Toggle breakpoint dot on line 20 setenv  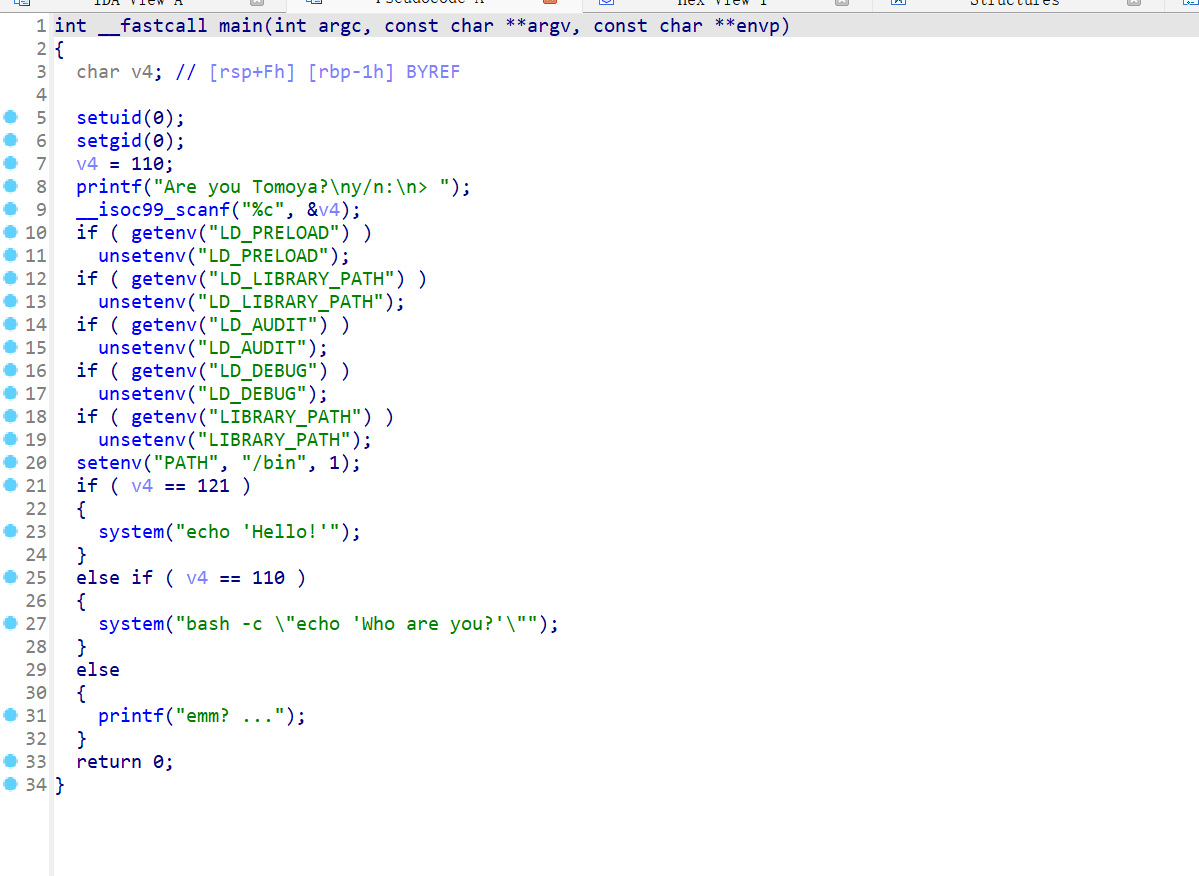coord(11,463)
